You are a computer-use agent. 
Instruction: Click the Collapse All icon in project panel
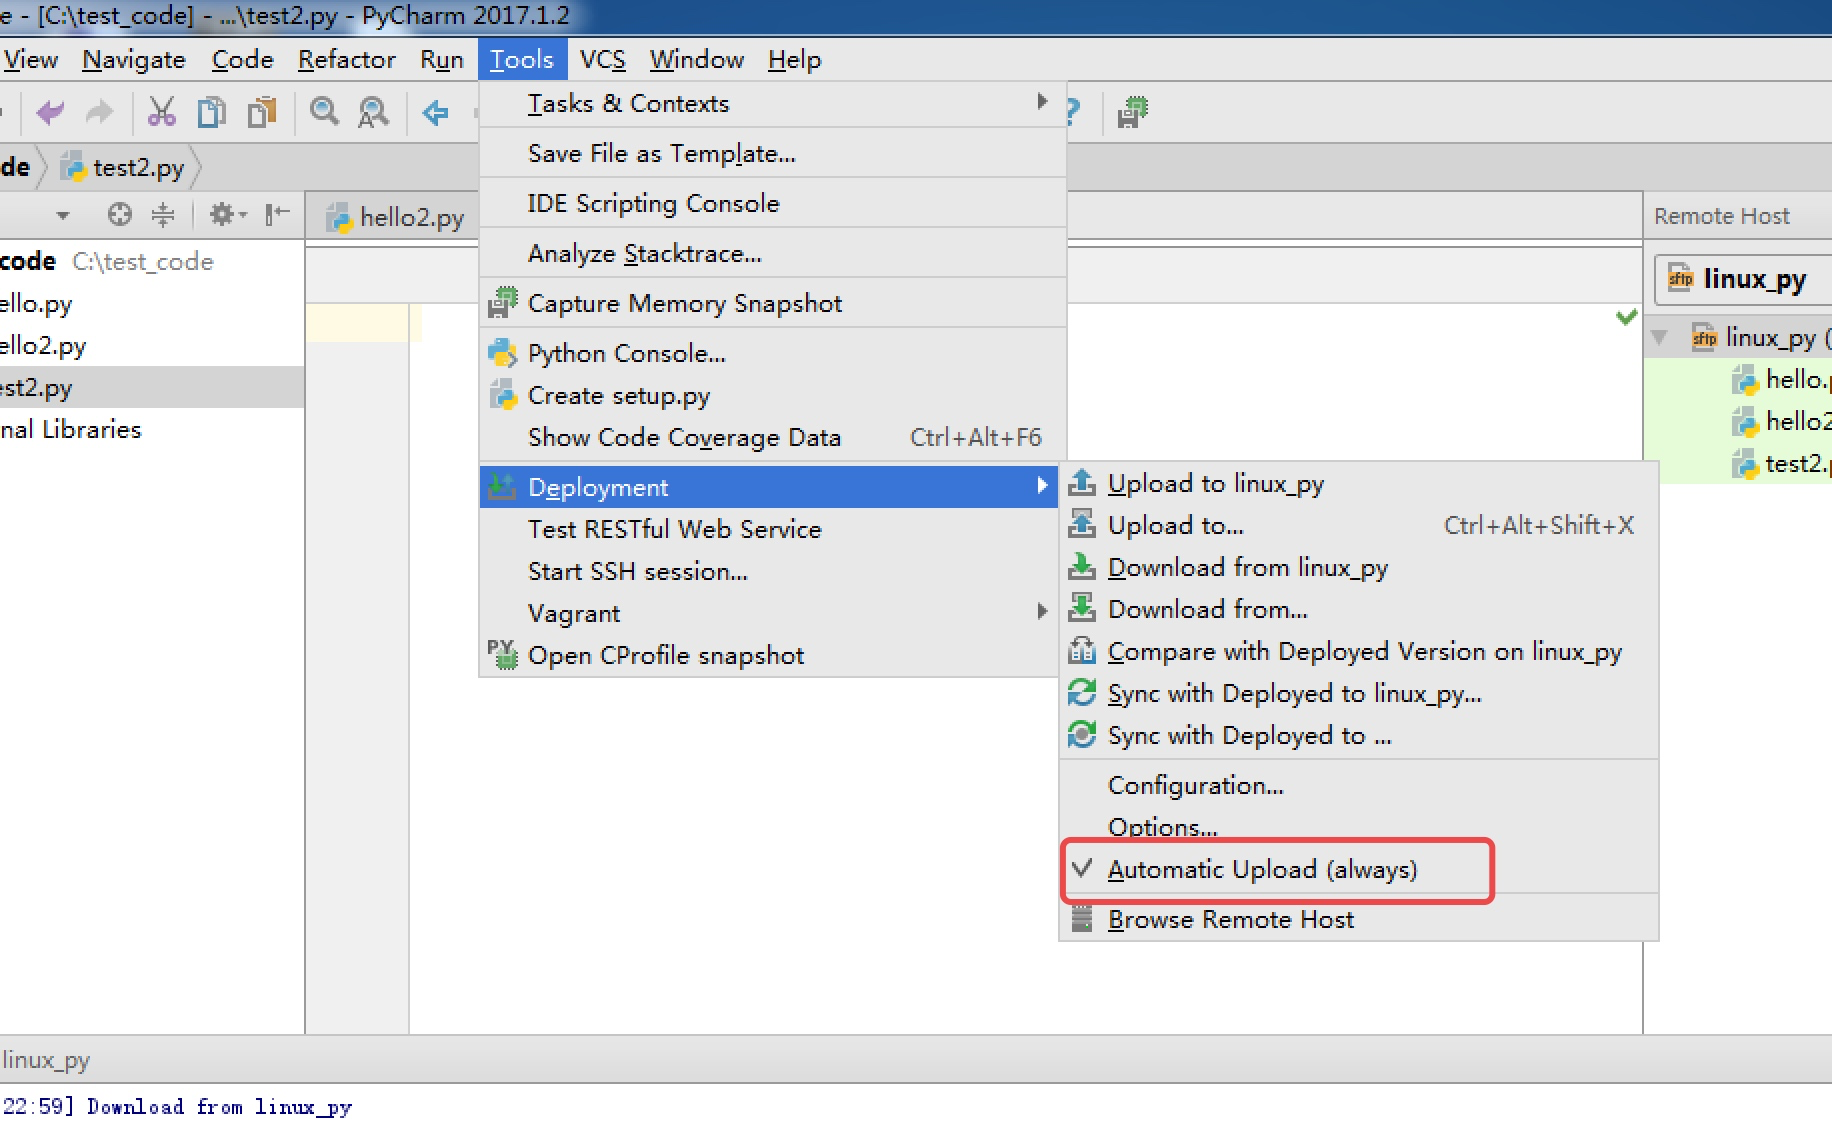click(x=163, y=214)
